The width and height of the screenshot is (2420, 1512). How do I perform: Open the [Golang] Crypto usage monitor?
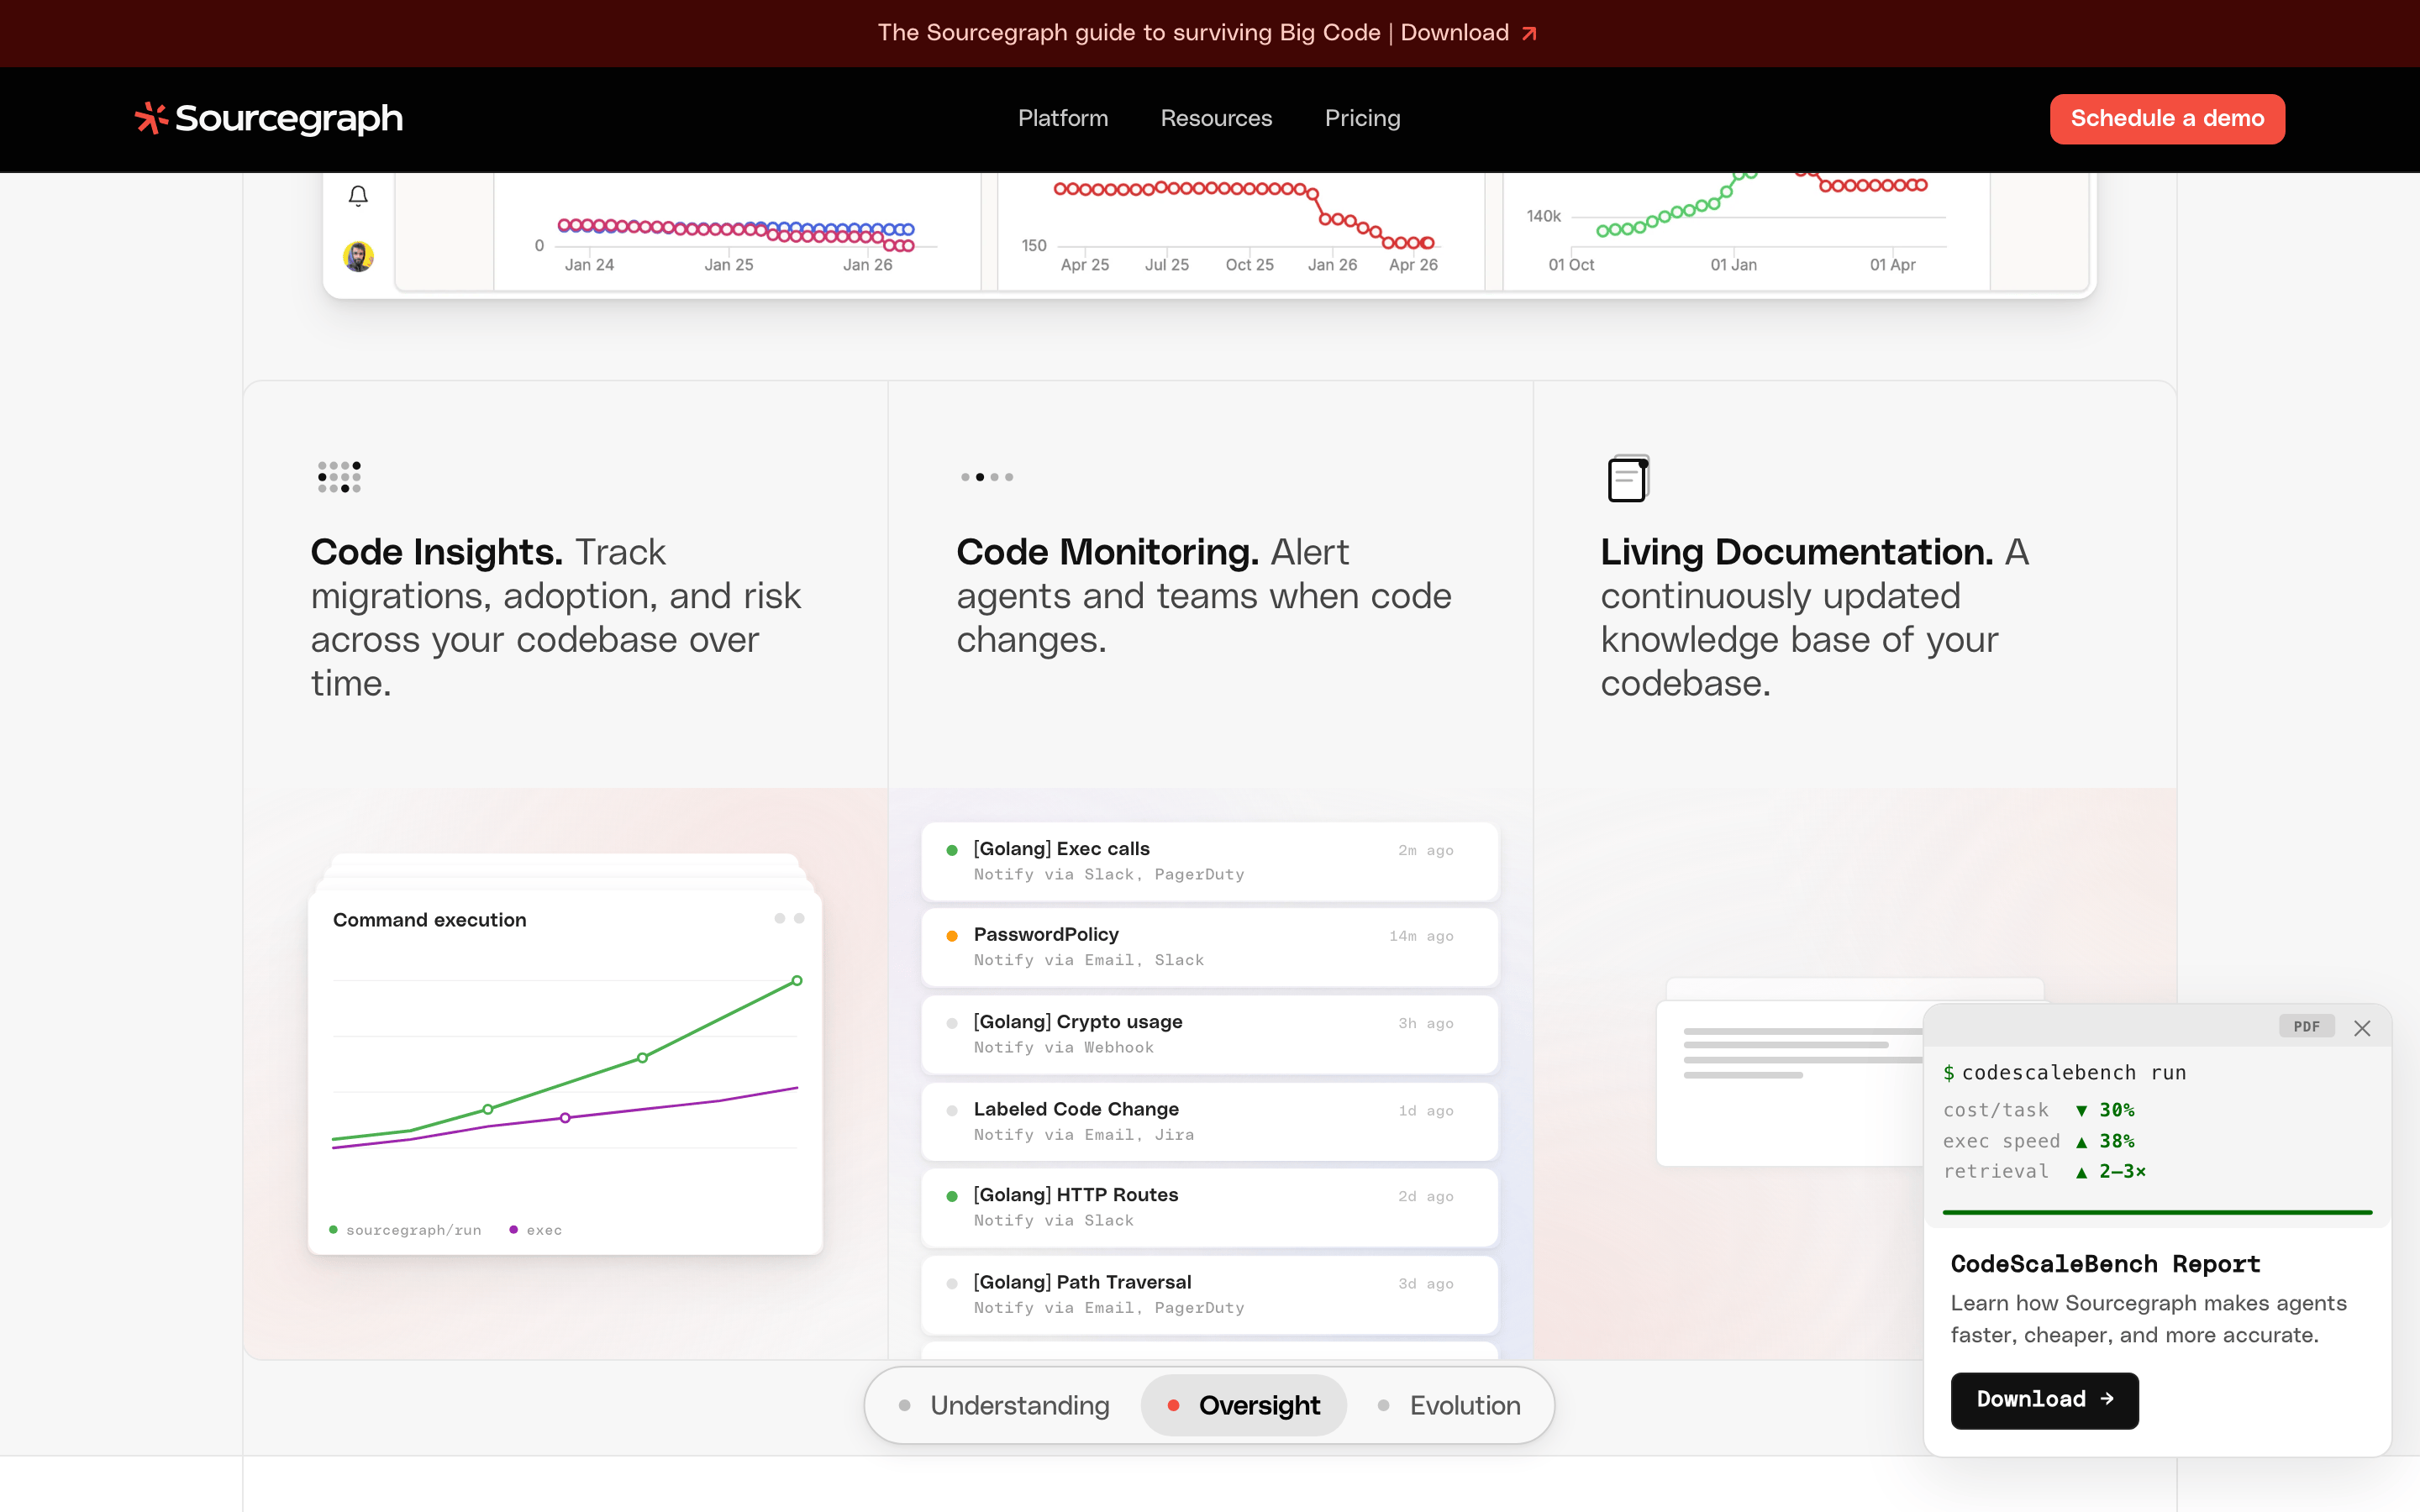tap(1210, 1033)
